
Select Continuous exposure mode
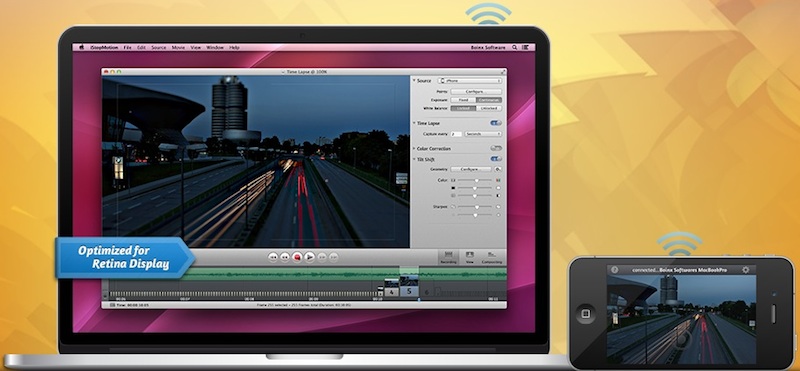point(489,100)
